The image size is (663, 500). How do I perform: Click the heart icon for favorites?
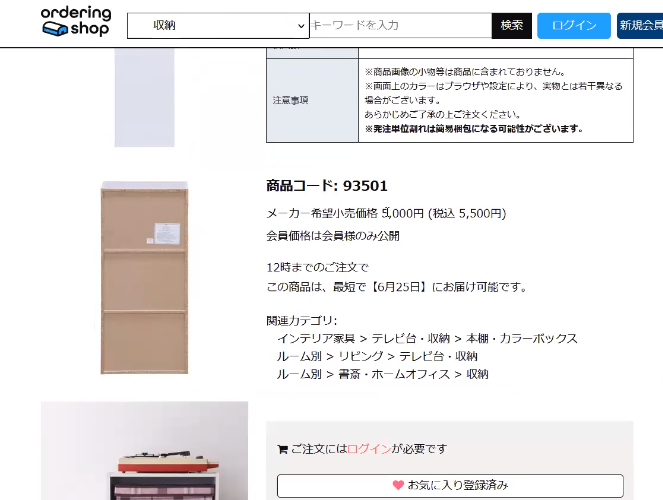pyautogui.click(x=398, y=485)
